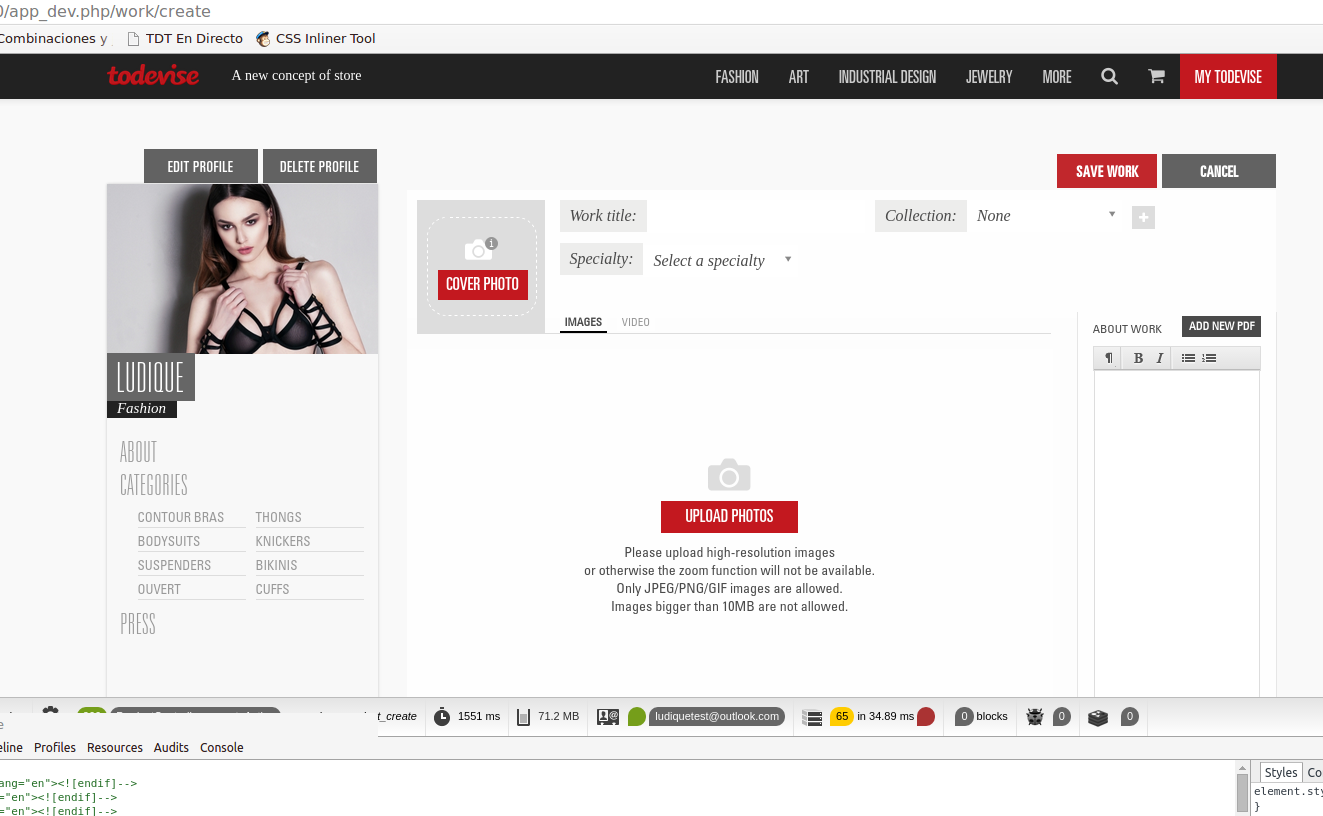Open the THONGS category

tap(278, 517)
